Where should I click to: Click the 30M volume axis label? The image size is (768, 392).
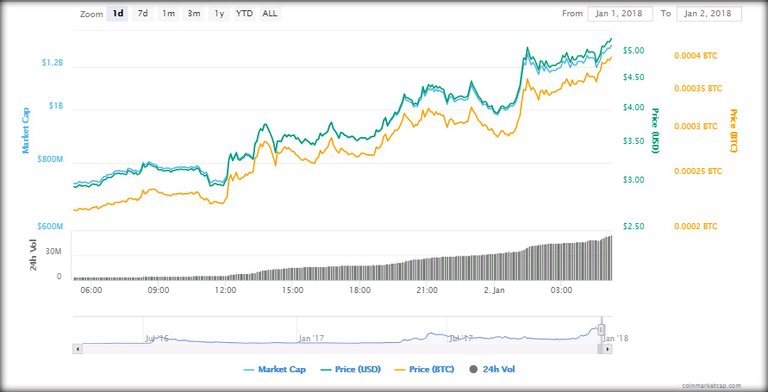click(x=54, y=251)
